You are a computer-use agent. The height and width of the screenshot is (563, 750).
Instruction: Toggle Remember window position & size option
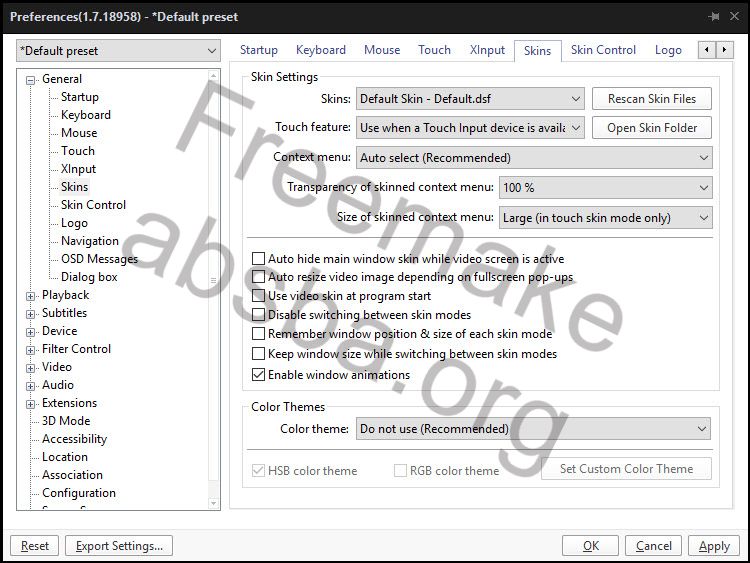(x=258, y=334)
